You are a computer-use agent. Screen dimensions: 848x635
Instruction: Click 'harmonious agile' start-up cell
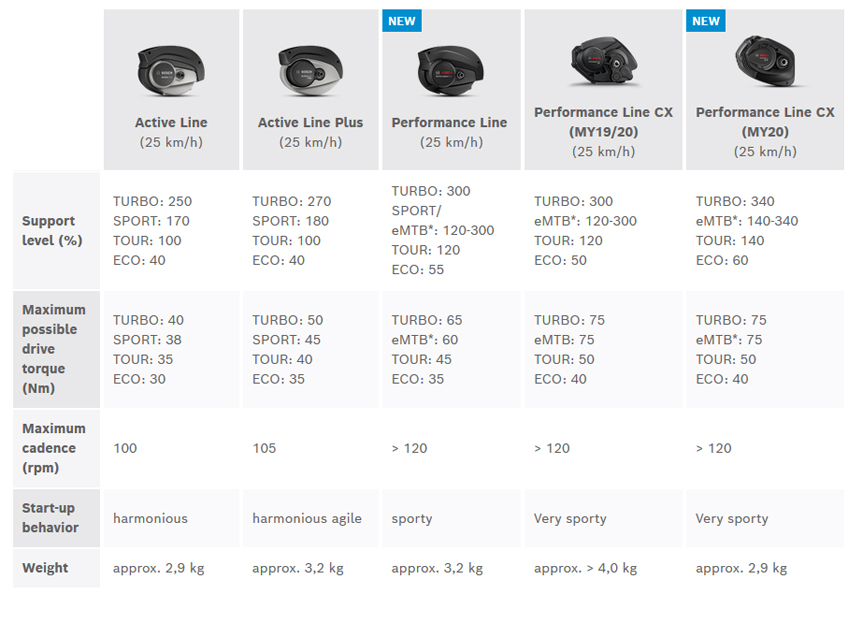(x=307, y=518)
